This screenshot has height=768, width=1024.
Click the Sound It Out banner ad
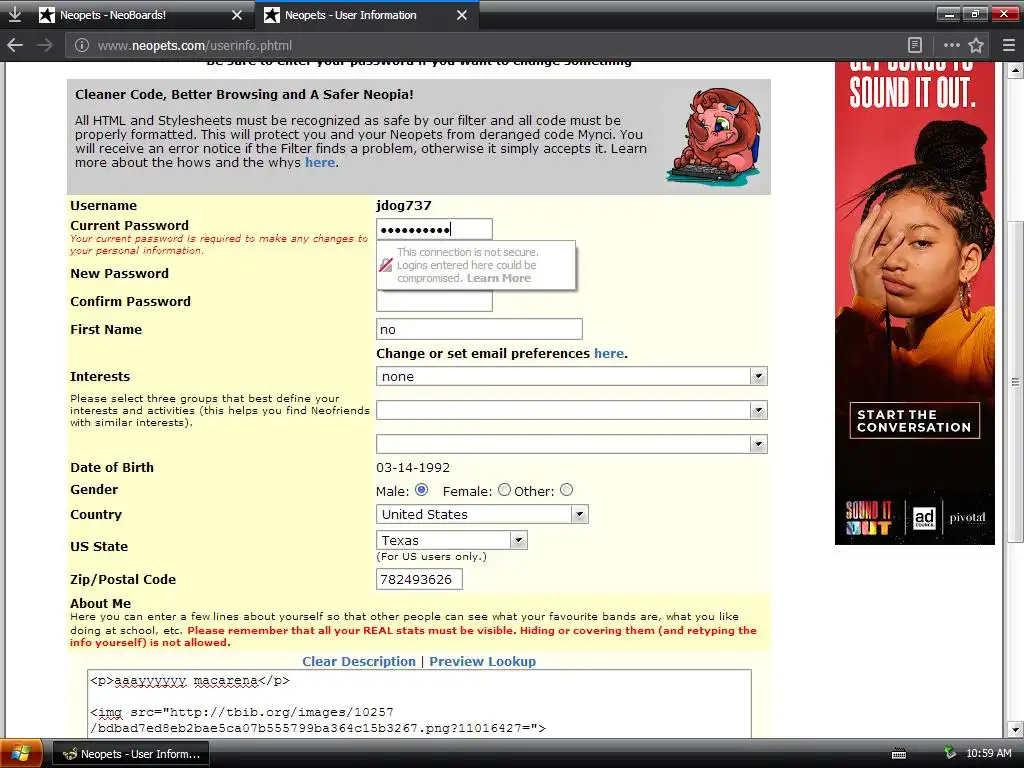[914, 303]
